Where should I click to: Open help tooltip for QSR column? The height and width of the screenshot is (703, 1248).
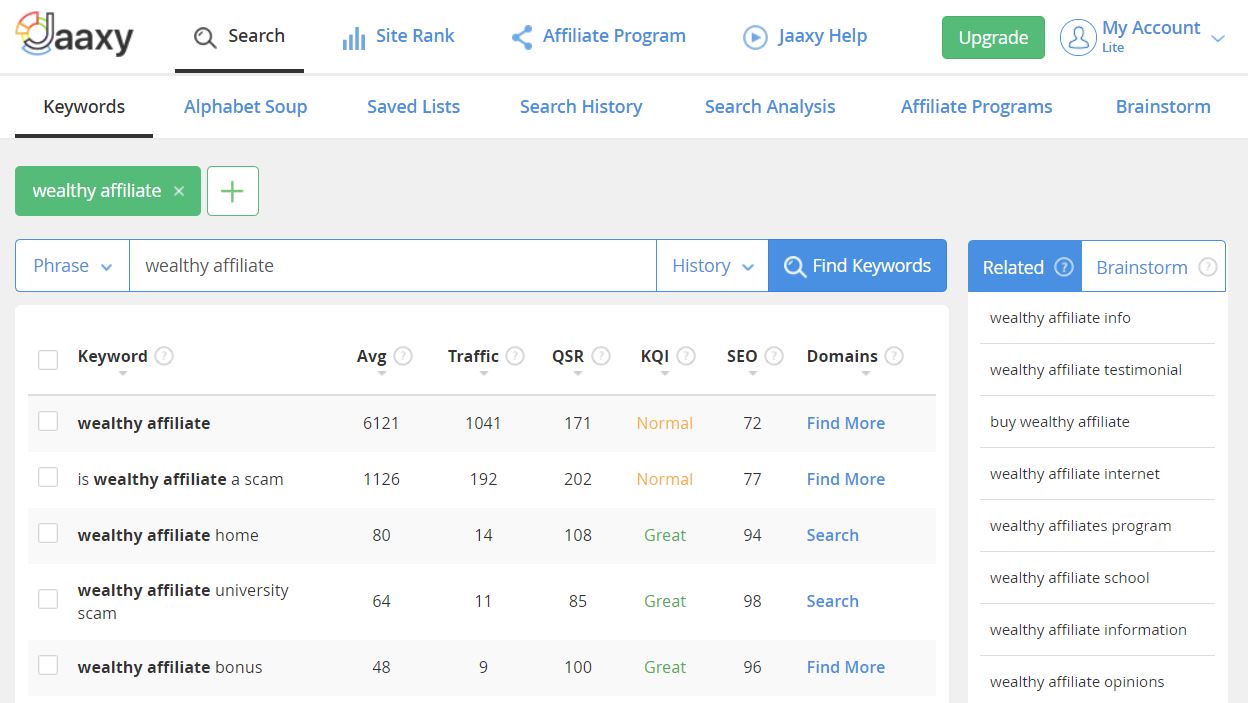click(x=601, y=355)
